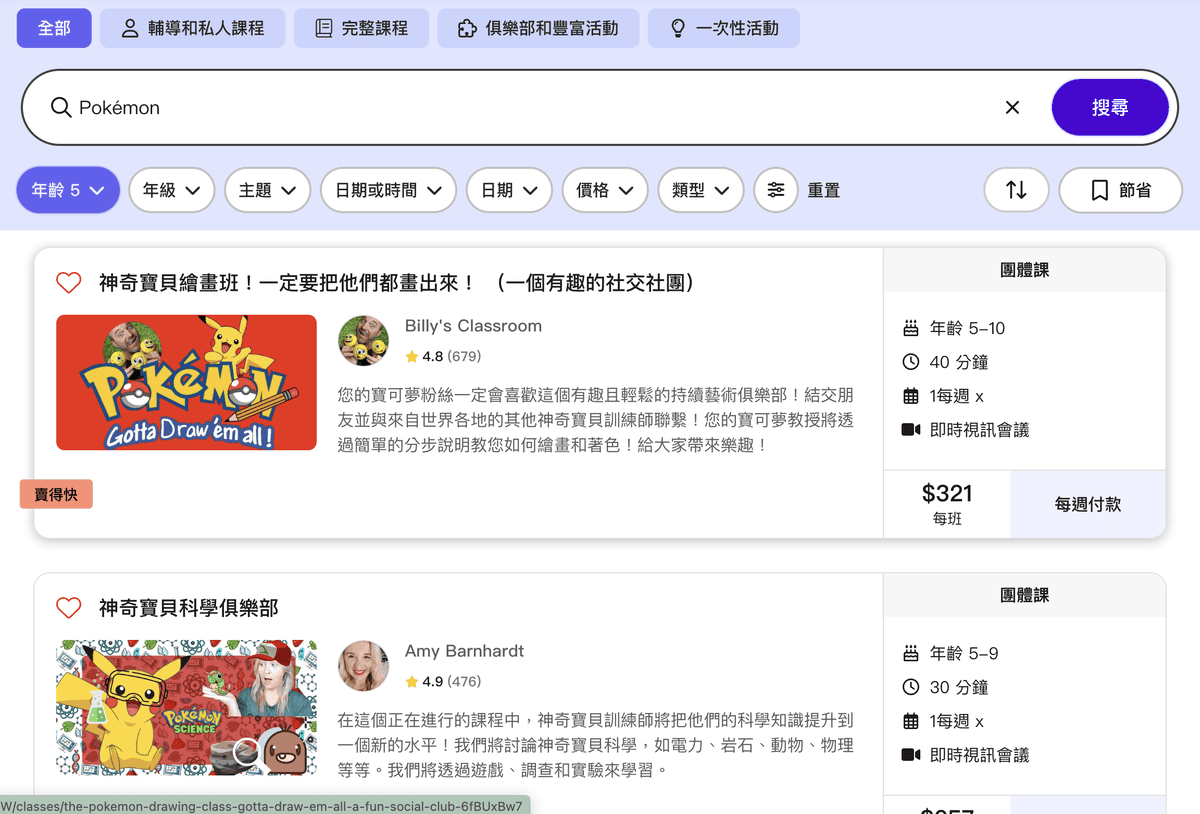This screenshot has height=814, width=1200.
Task: Click 年齡 5–10 age range text
Action: (x=967, y=328)
